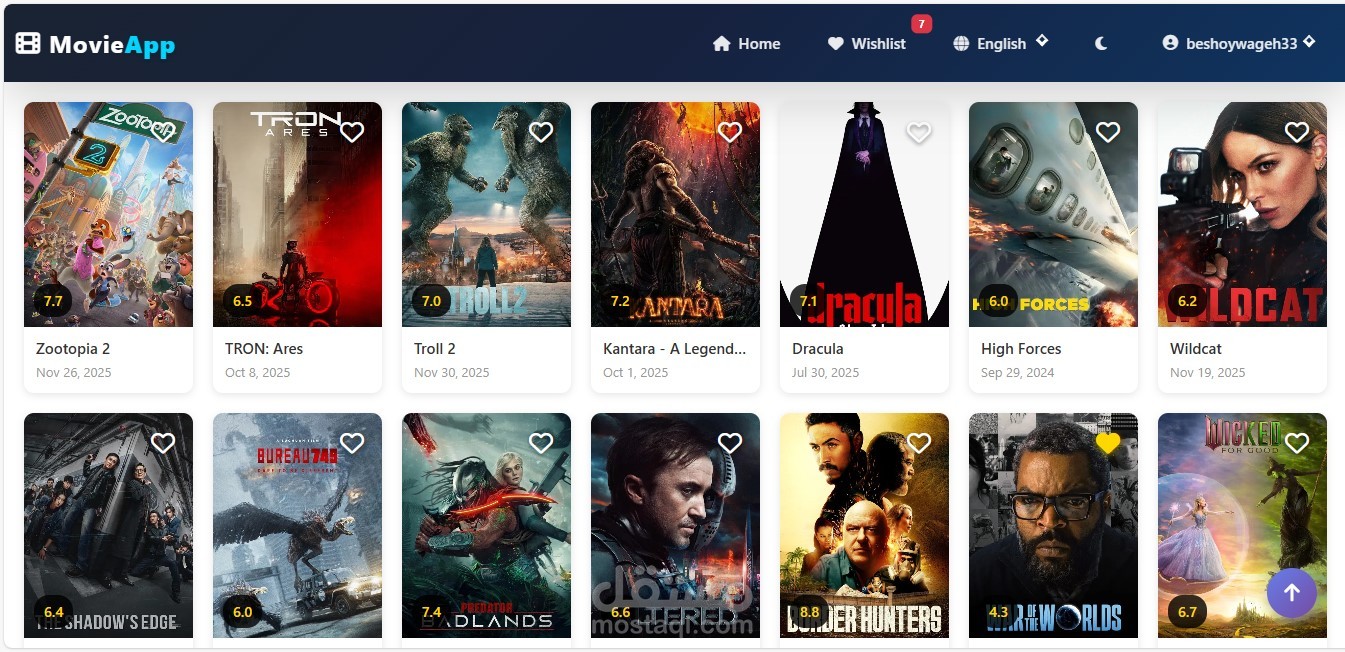
Task: Open the Border Hunters poster
Action: tap(864, 525)
